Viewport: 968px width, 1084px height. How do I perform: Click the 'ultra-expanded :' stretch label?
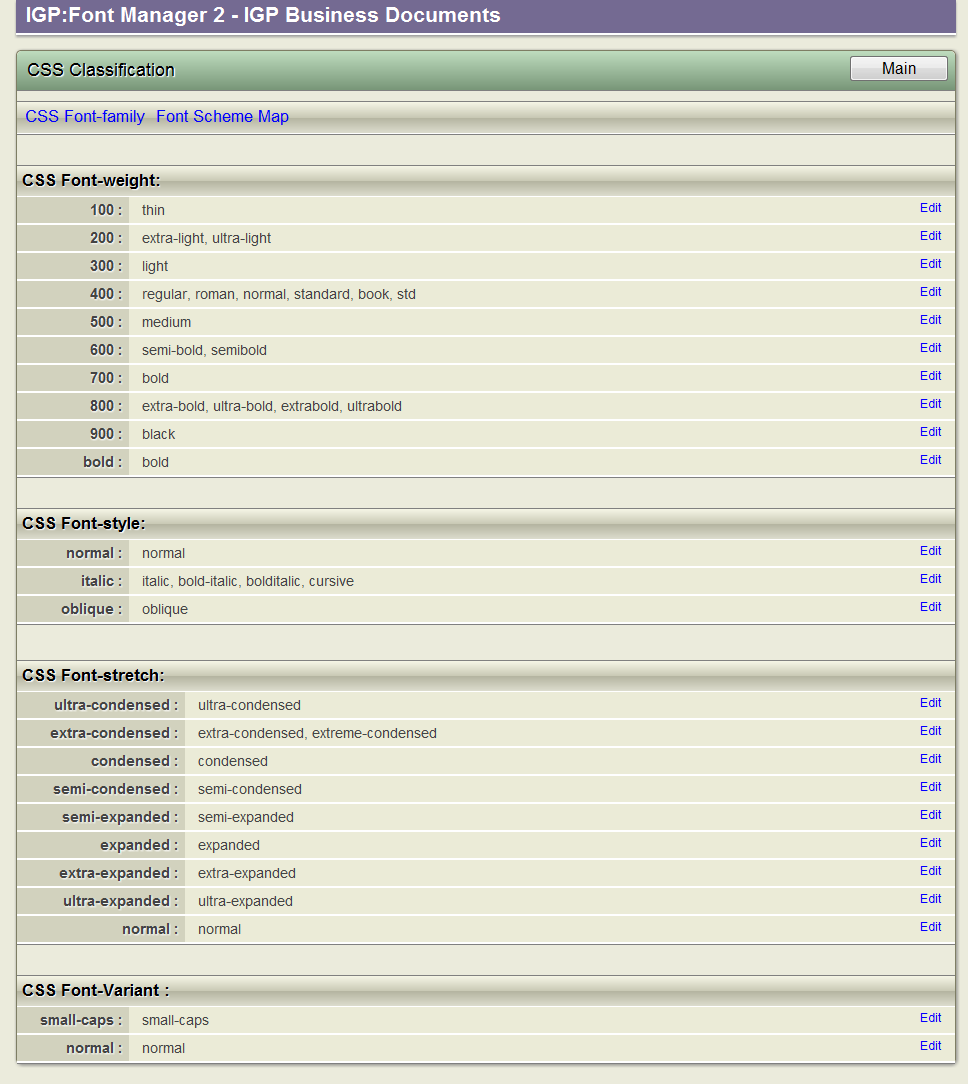pos(120,901)
